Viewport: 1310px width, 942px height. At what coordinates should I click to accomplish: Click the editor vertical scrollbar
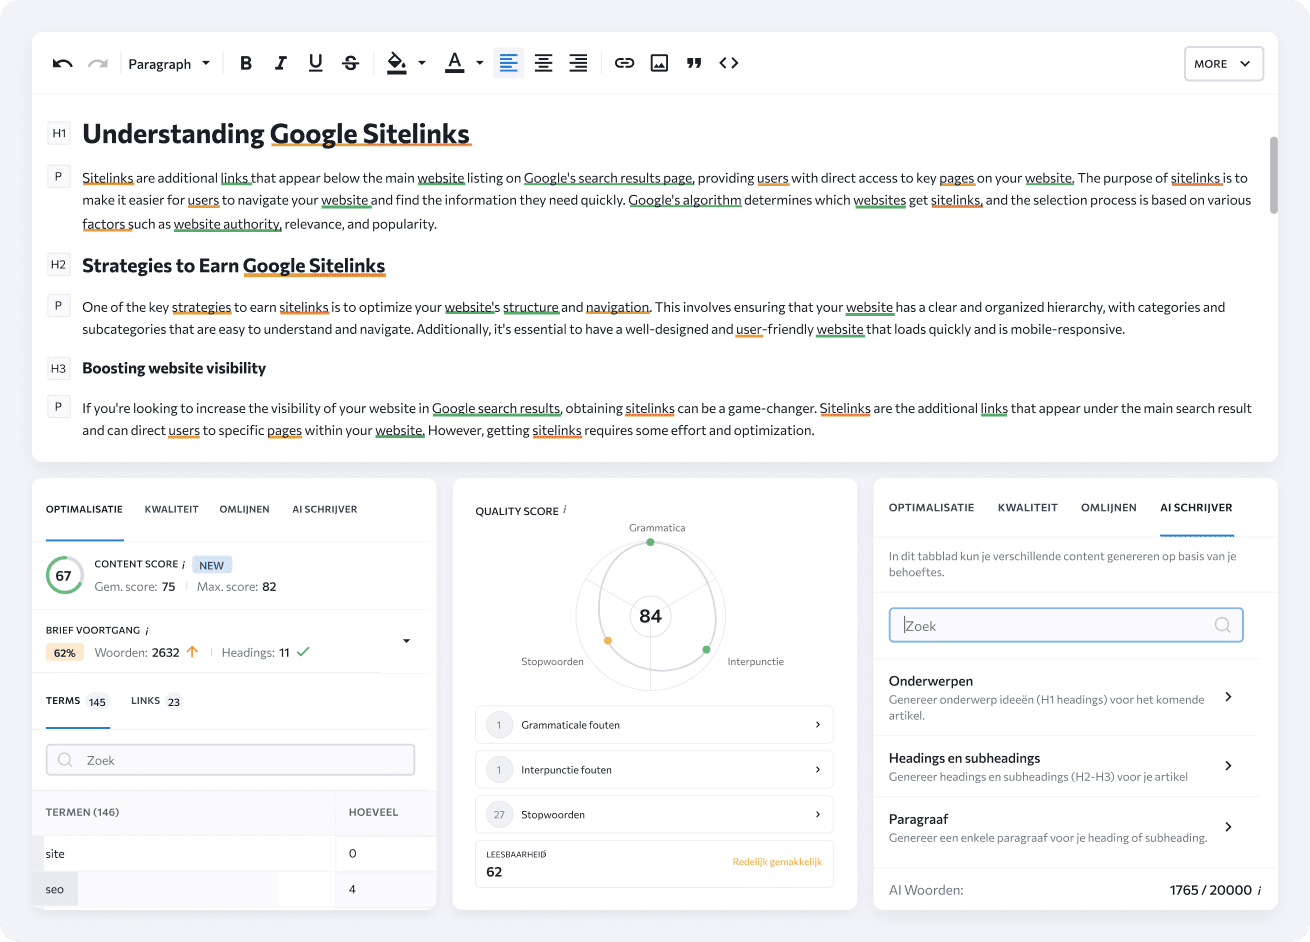click(x=1273, y=175)
